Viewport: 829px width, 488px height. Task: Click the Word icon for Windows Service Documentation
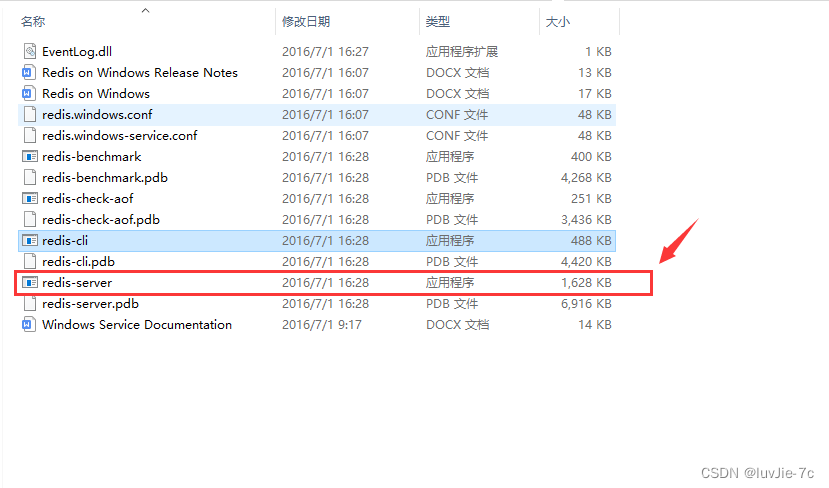coord(29,324)
